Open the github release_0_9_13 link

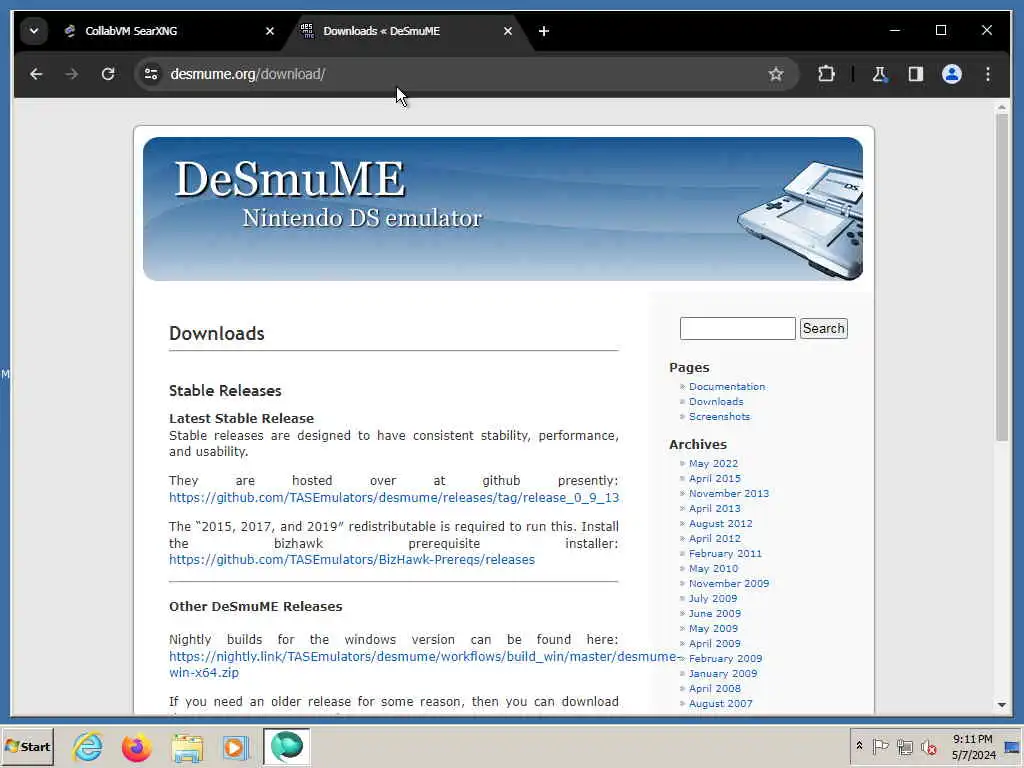tap(394, 498)
